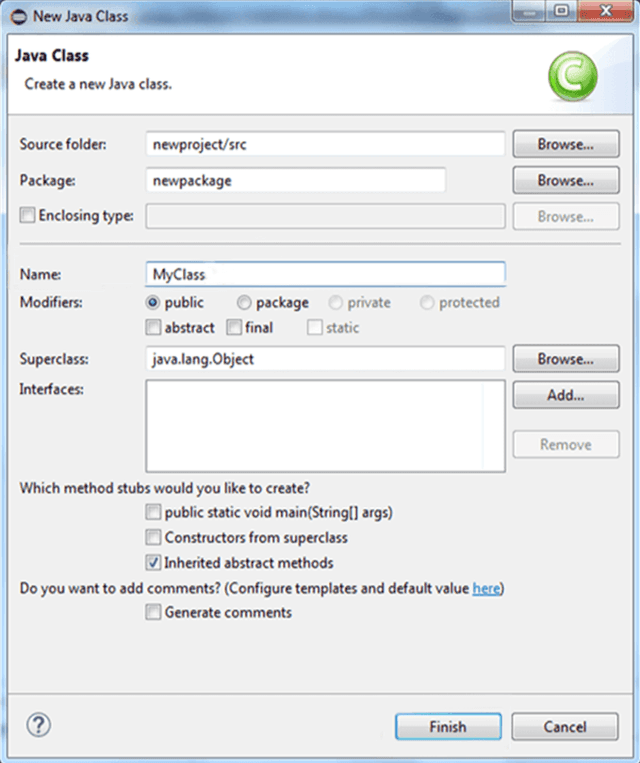Browse for the package
The image size is (640, 763).
tap(566, 181)
